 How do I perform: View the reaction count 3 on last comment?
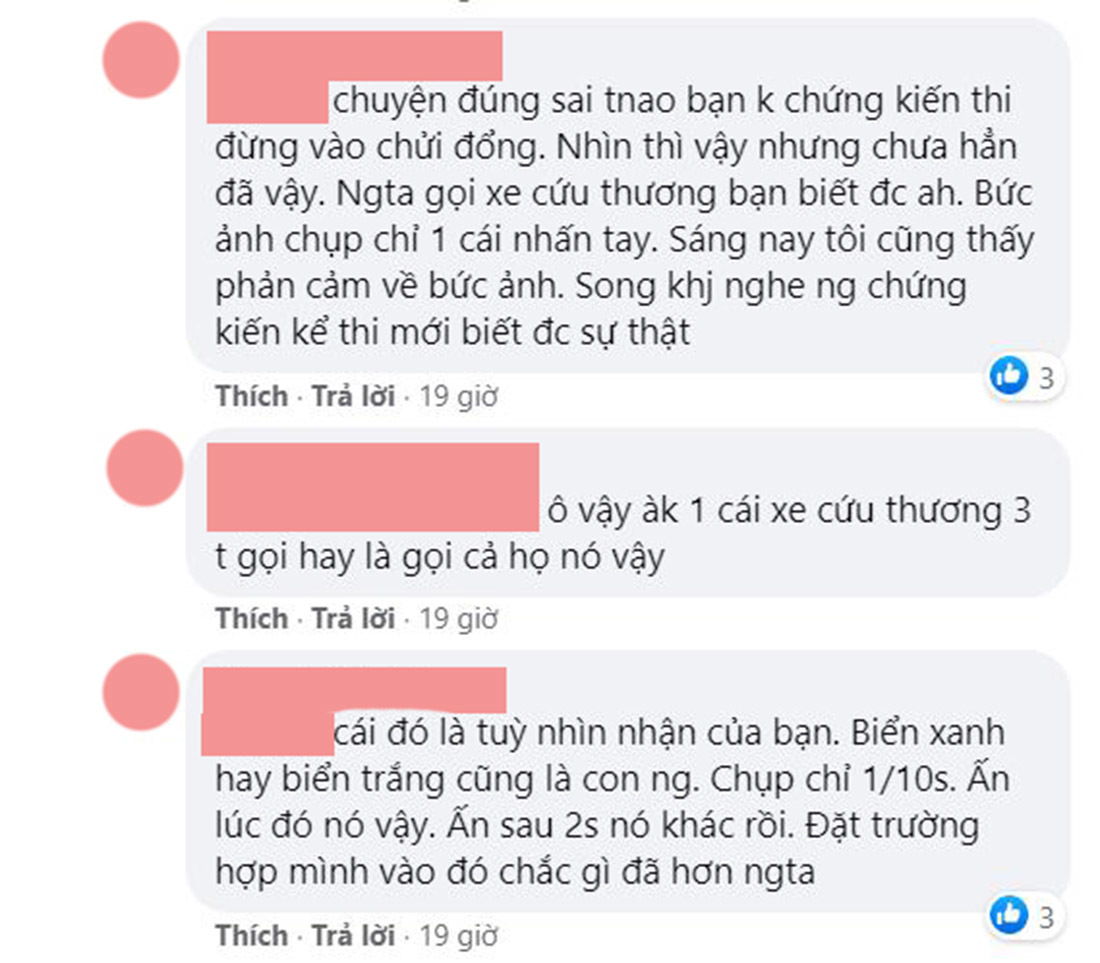(1047, 918)
